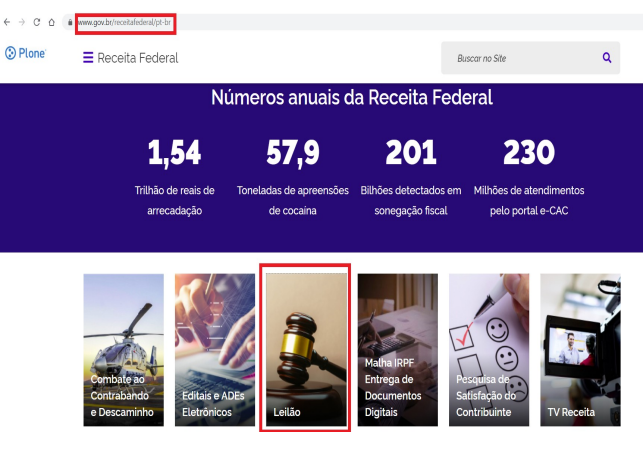Click the 1,54 figure
This screenshot has height=455, width=643.
[x=174, y=152]
